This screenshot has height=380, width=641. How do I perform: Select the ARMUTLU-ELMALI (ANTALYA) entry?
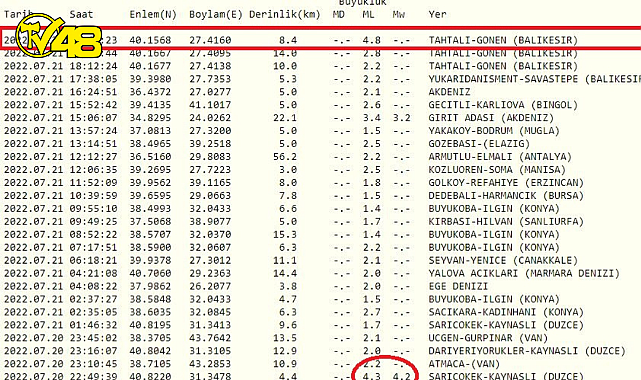click(x=500, y=156)
